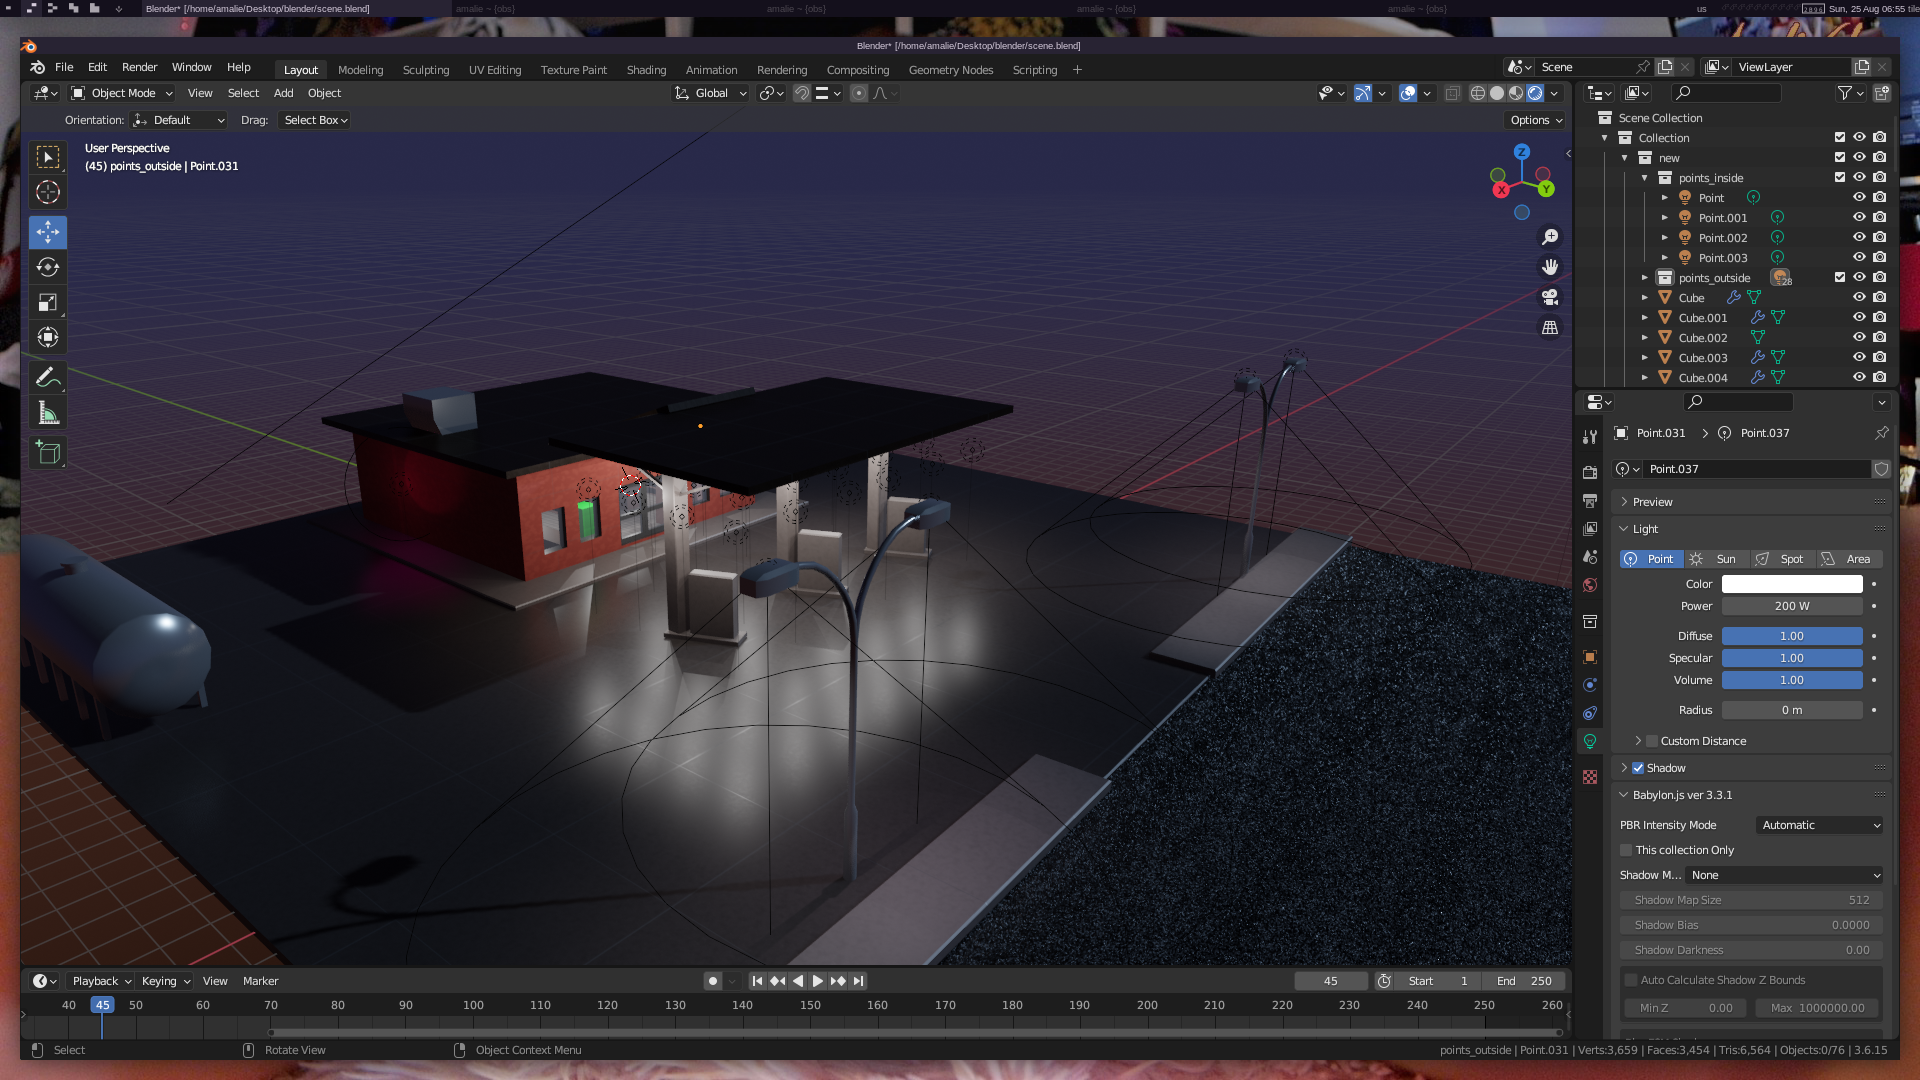
Task: Toggle the Shadow checkbox
Action: (1638, 768)
